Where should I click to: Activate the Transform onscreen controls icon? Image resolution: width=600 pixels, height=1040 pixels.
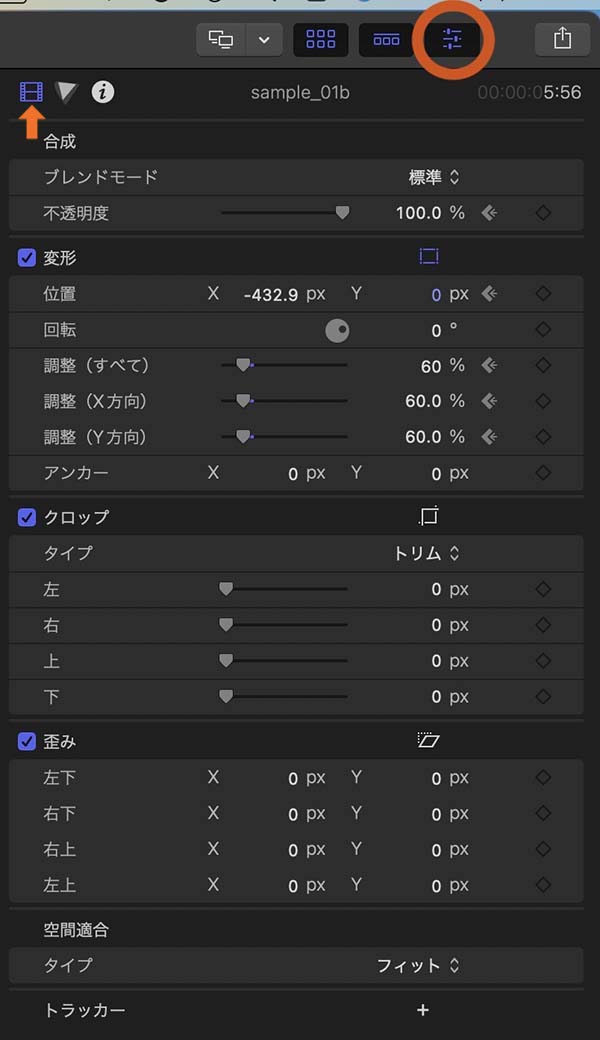pos(429,257)
